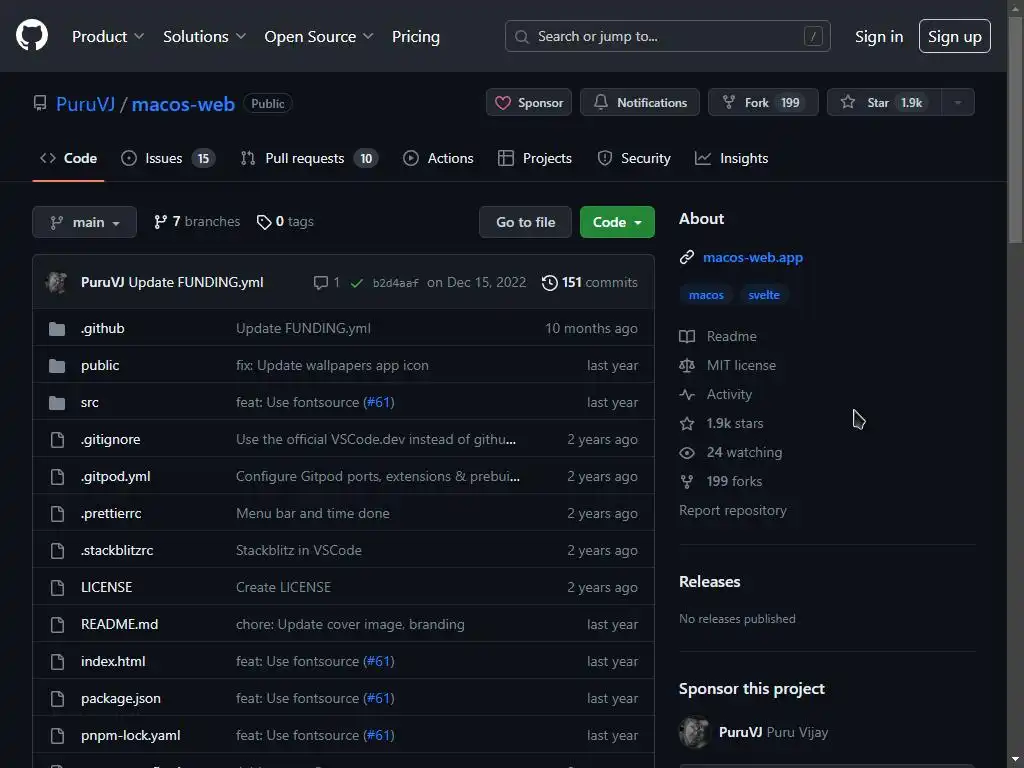Click the macos topic tag

point(706,295)
